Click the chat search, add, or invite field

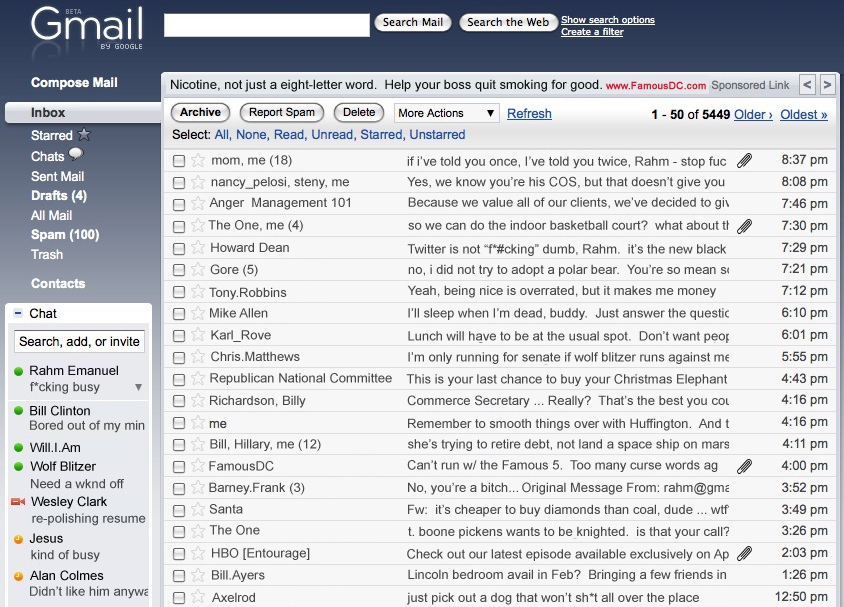click(80, 342)
